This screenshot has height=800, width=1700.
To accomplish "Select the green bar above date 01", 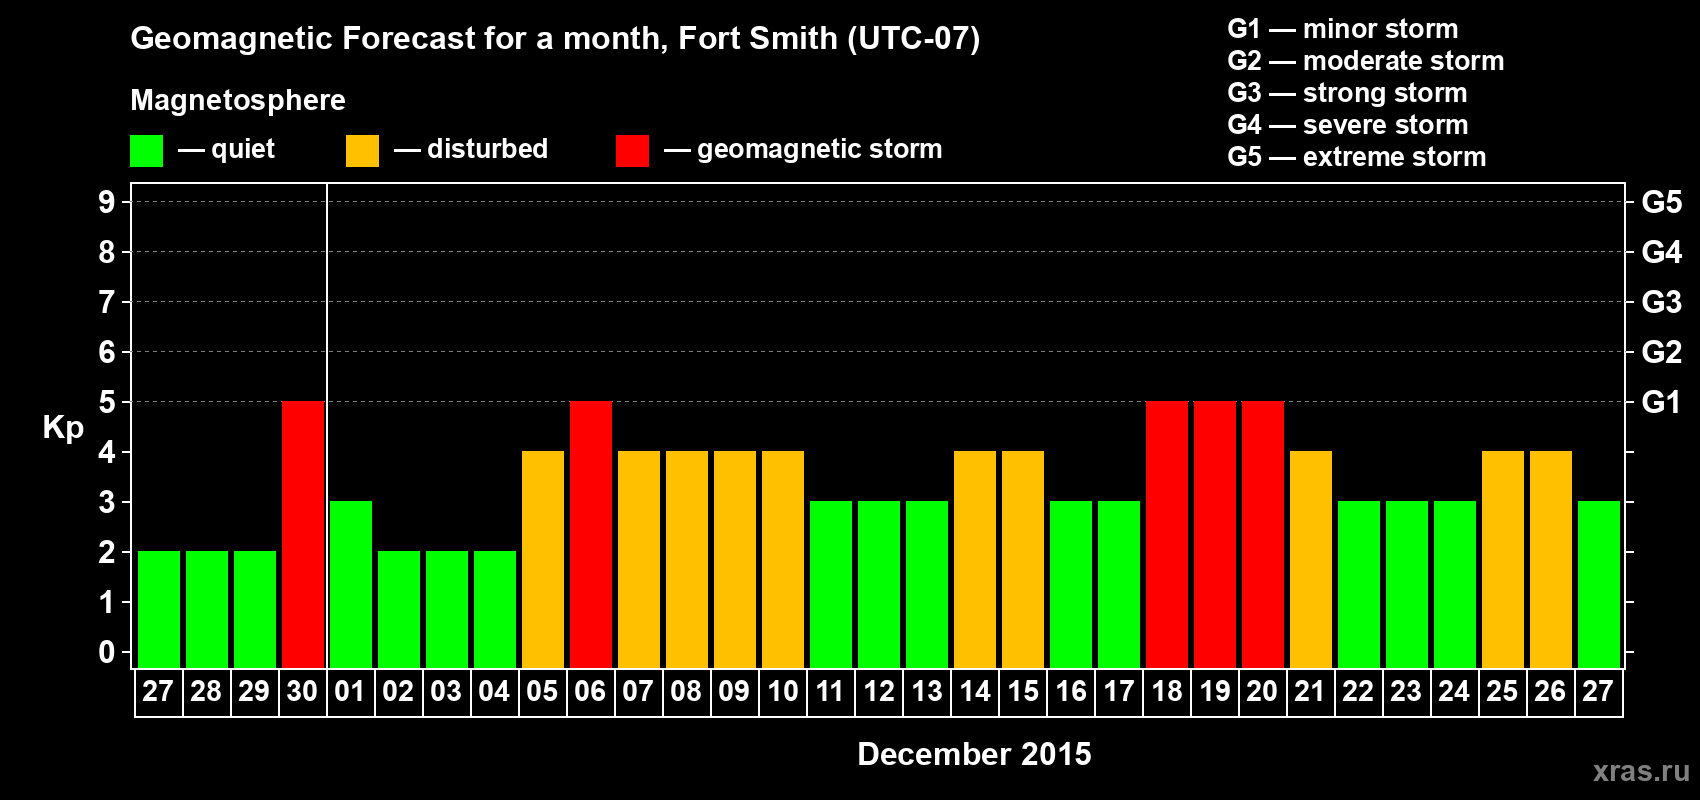I will click(351, 584).
